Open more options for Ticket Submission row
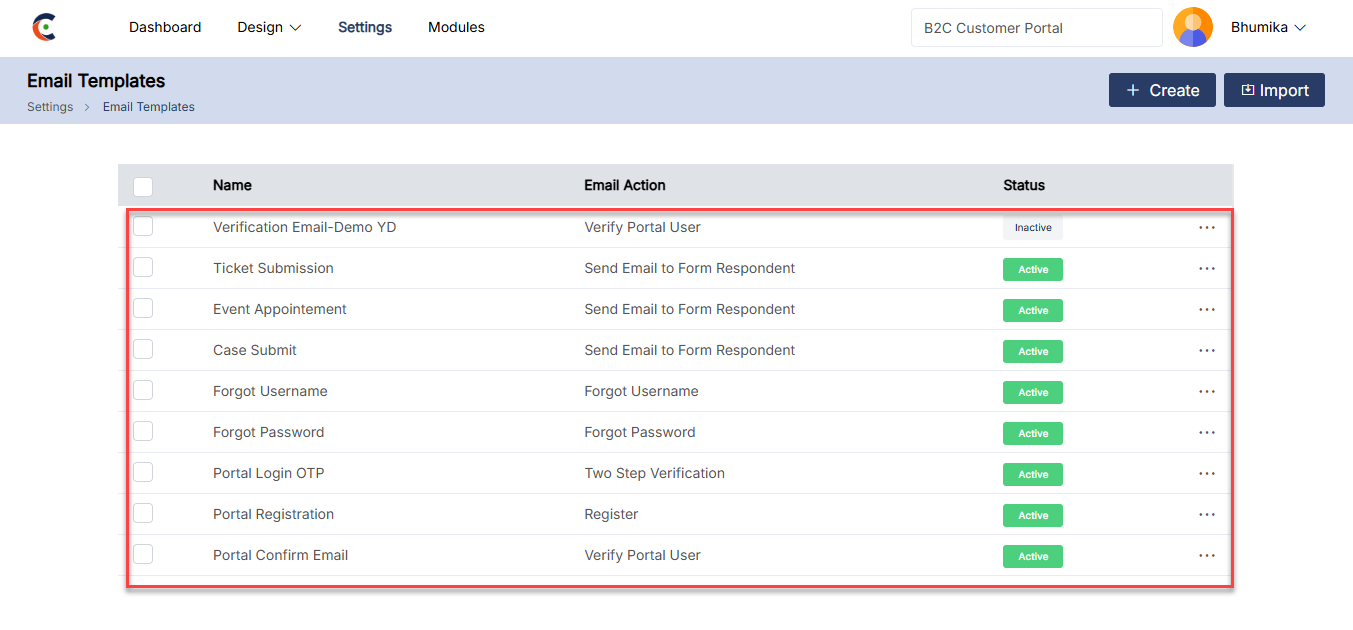This screenshot has height=630, width=1353. pos(1207,269)
